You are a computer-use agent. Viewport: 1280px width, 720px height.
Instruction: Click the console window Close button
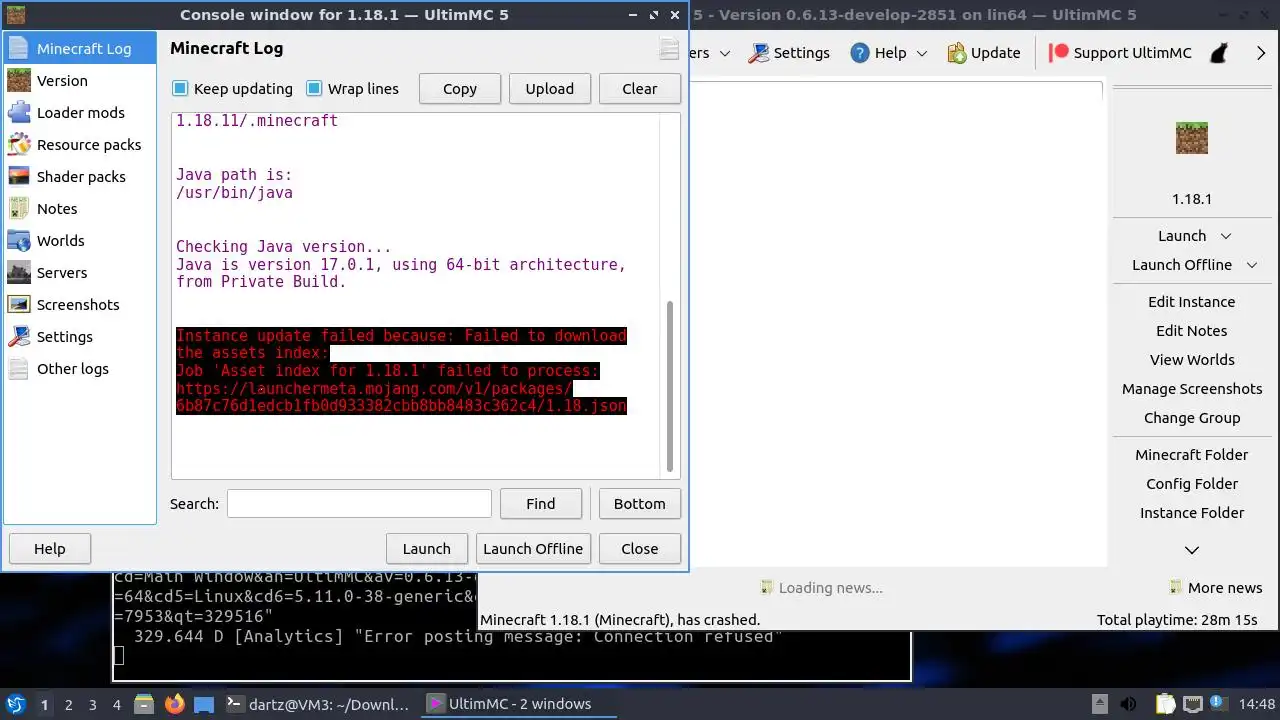[x=640, y=548]
